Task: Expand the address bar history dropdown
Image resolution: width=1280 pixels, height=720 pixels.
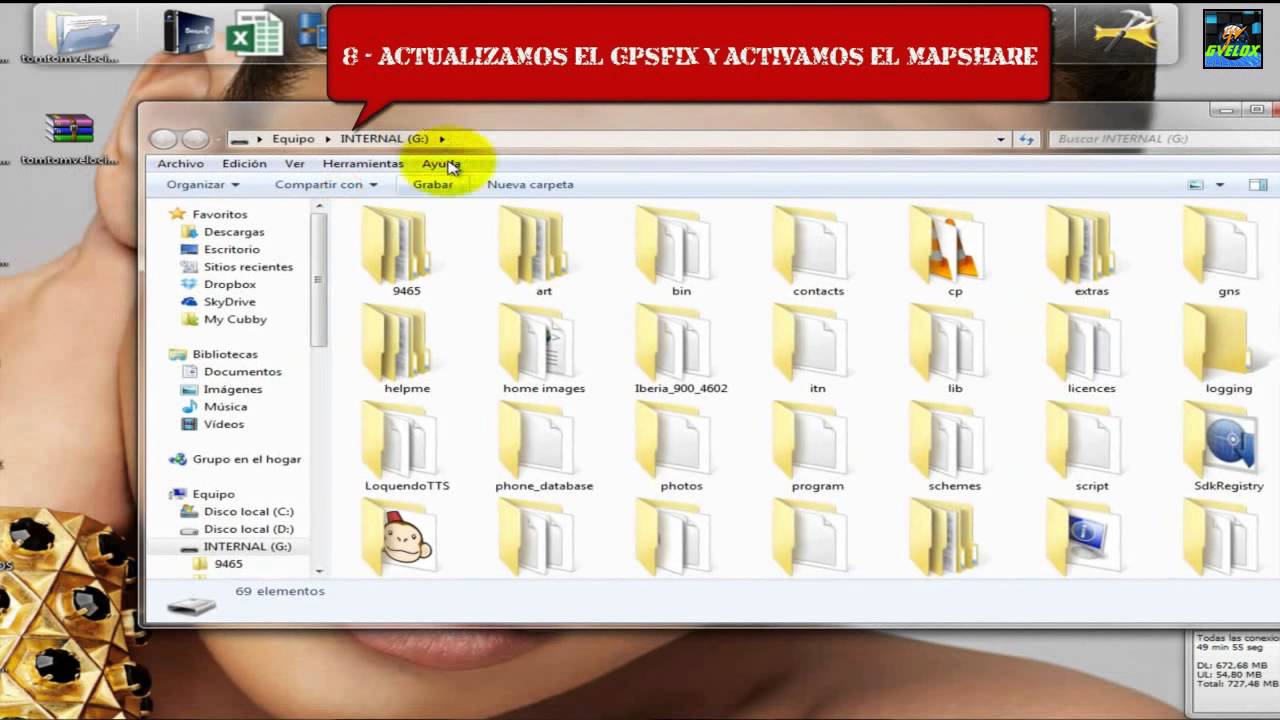Action: pos(1001,139)
